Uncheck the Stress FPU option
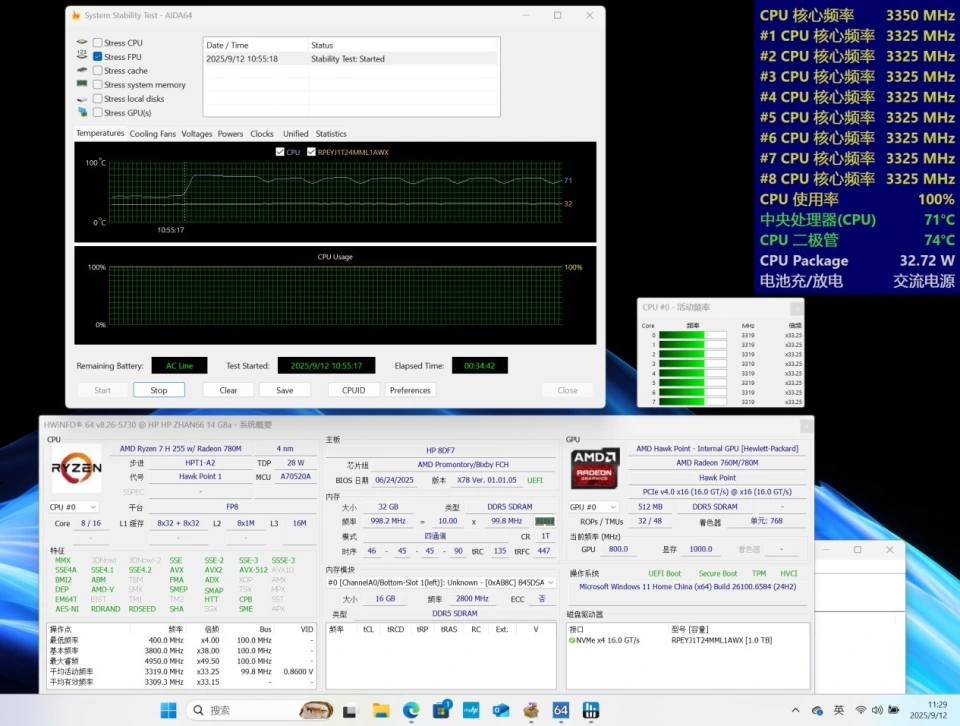The image size is (960, 726). [98, 57]
